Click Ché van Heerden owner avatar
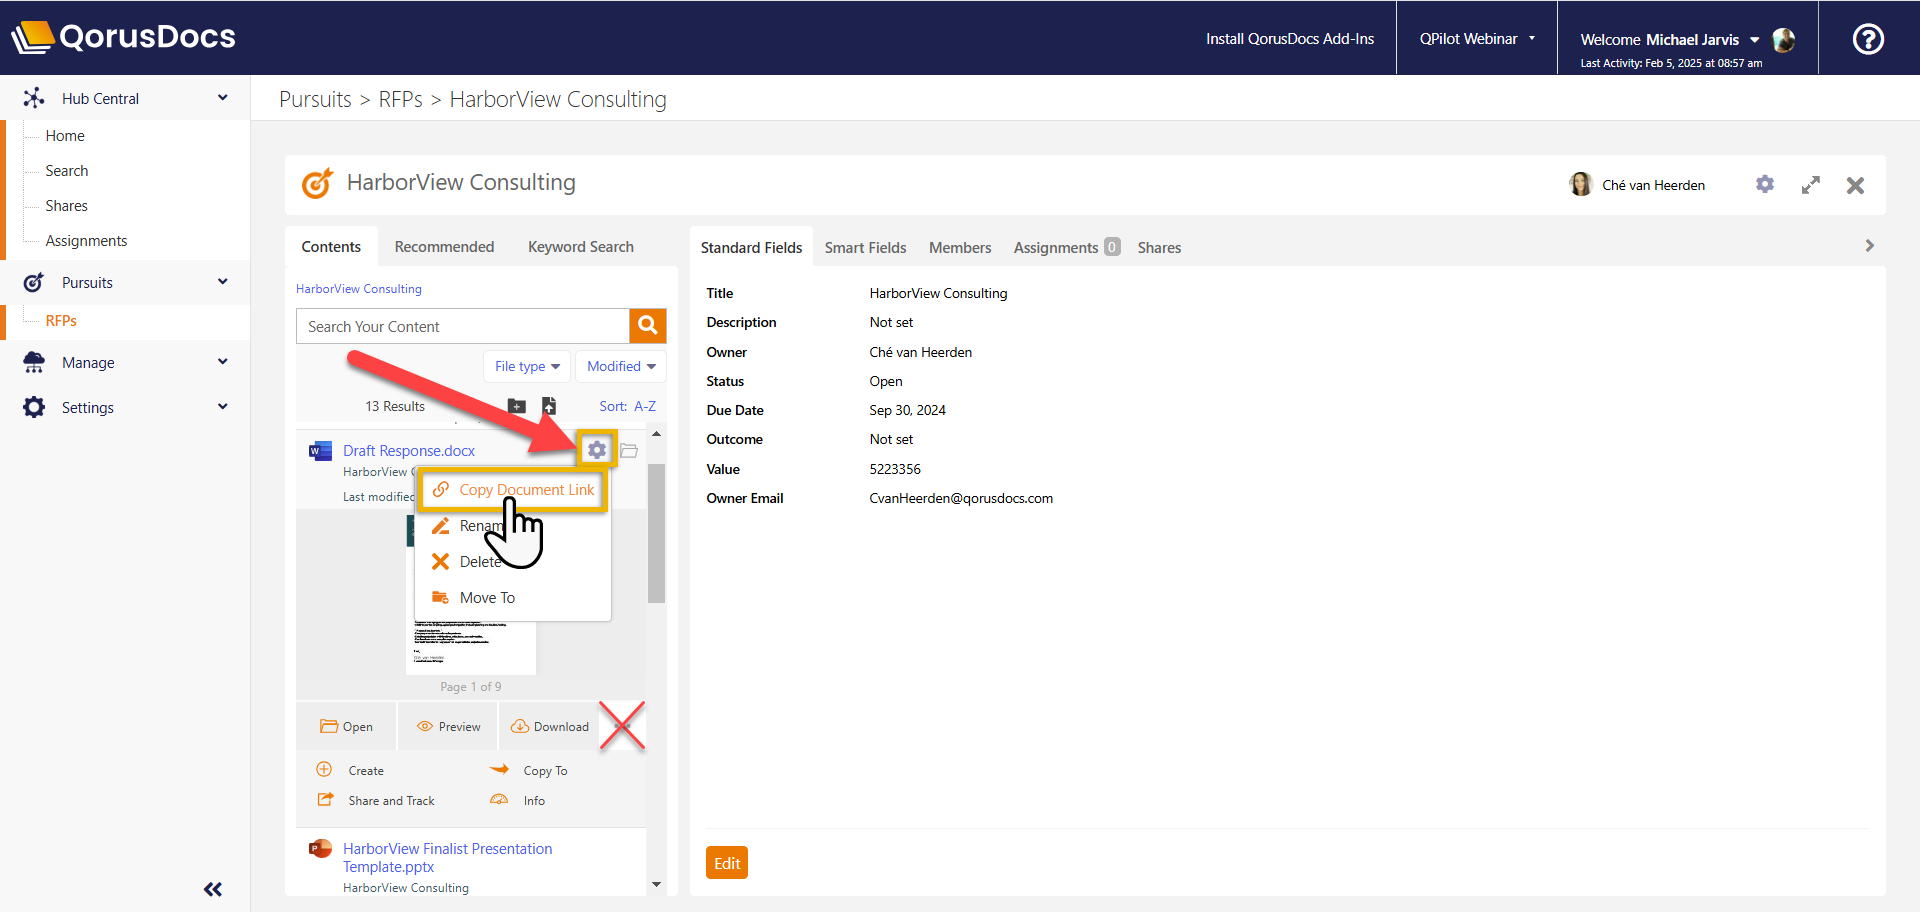 pyautogui.click(x=1581, y=184)
